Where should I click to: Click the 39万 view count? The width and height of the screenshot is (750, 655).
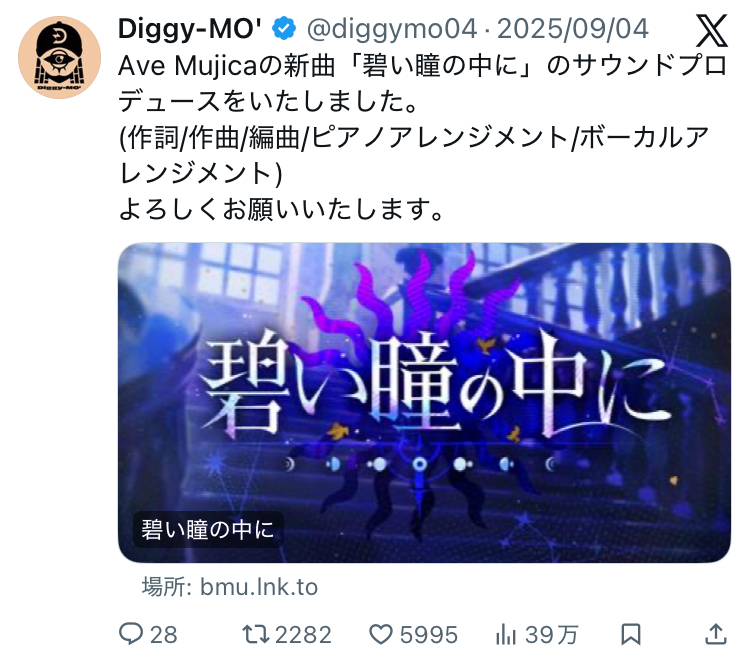[552, 635]
